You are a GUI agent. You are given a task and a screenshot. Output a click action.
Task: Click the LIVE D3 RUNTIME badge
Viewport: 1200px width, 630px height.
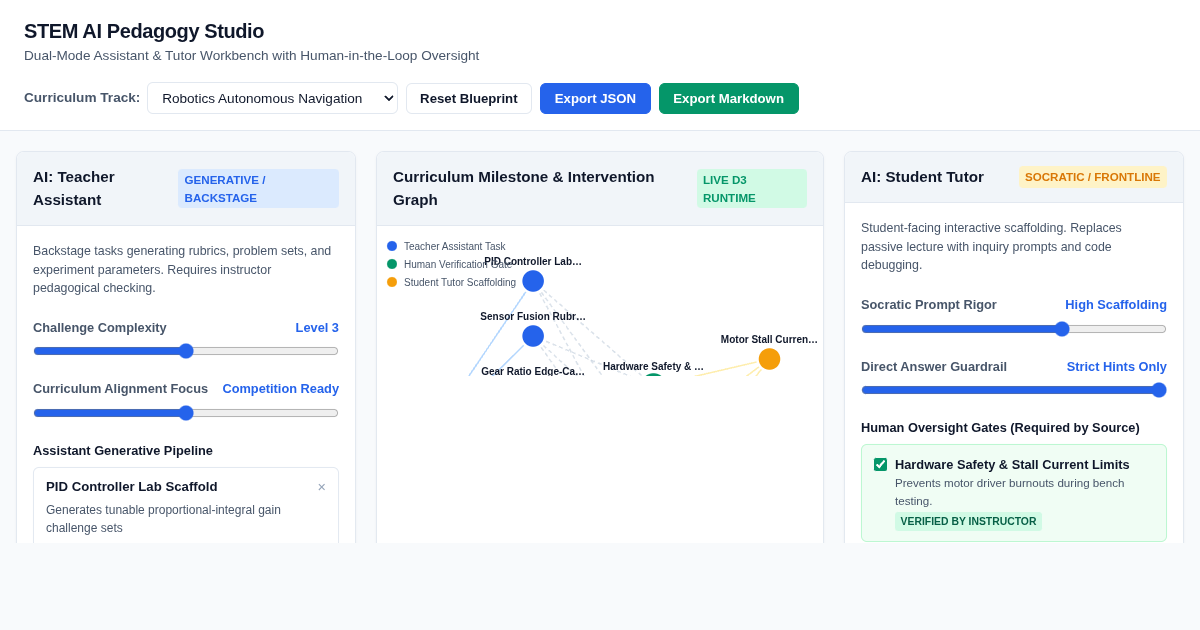(752, 188)
